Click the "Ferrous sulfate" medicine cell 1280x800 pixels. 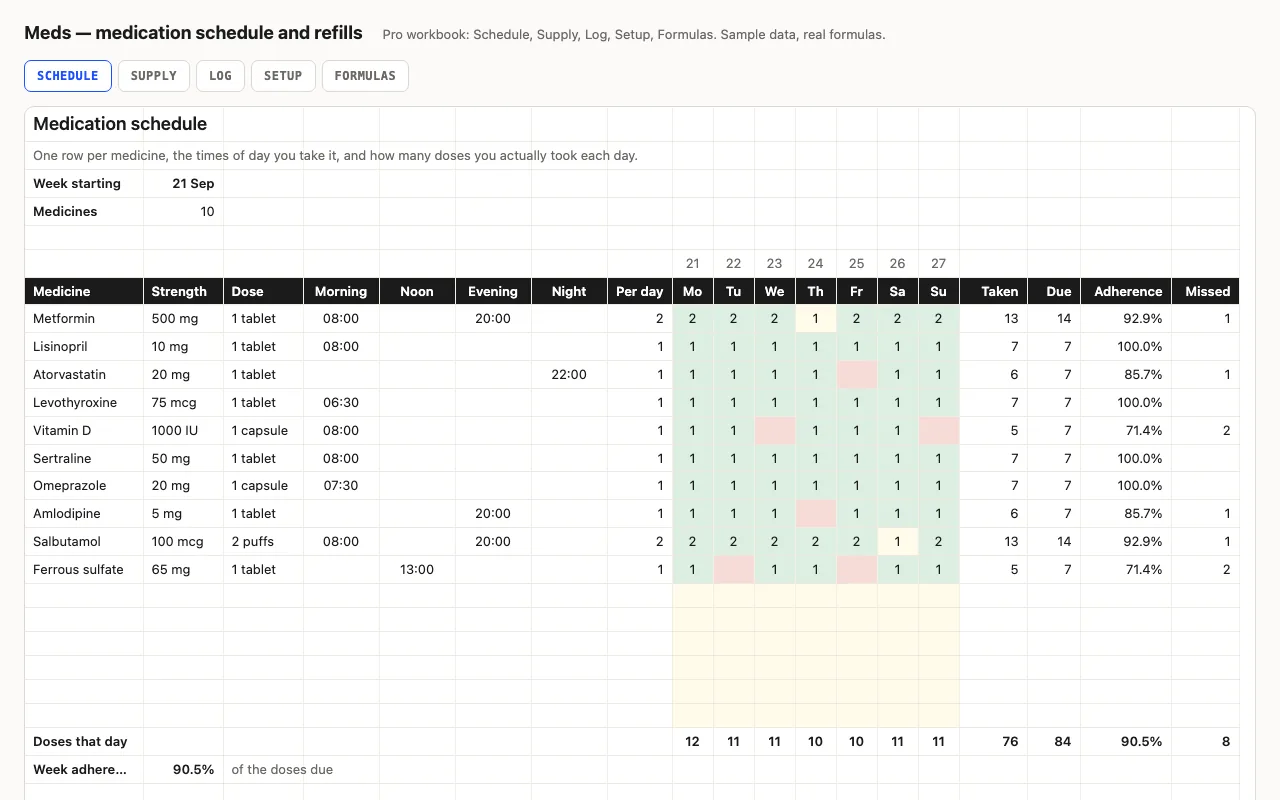[84, 570]
